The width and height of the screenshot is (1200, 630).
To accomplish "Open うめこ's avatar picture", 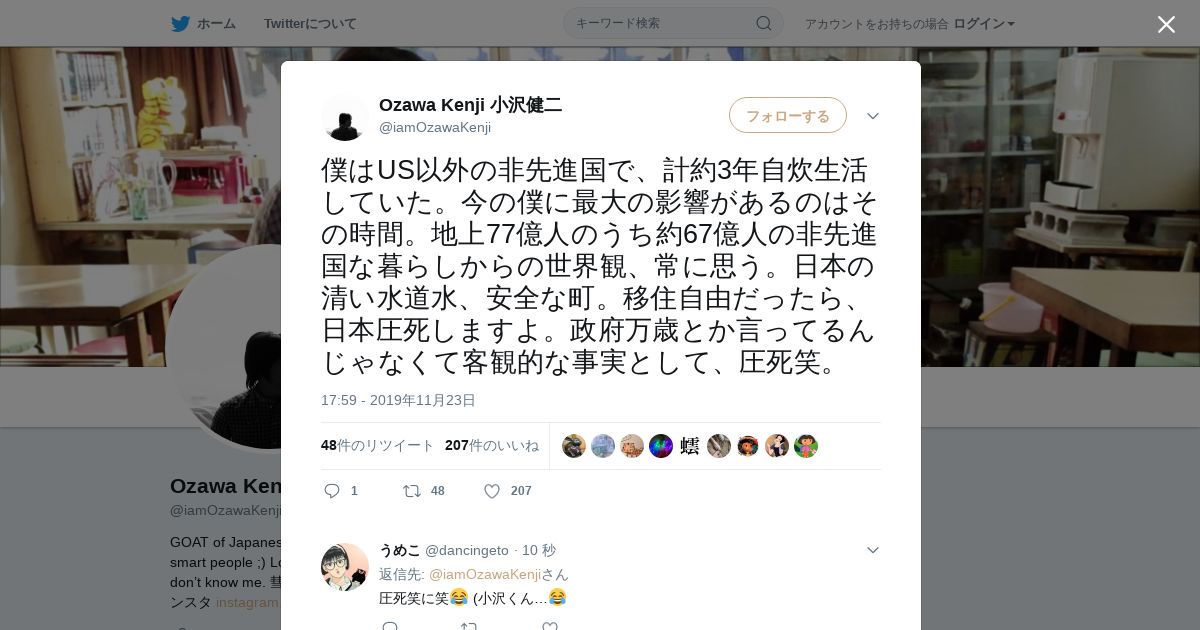I will click(x=345, y=567).
